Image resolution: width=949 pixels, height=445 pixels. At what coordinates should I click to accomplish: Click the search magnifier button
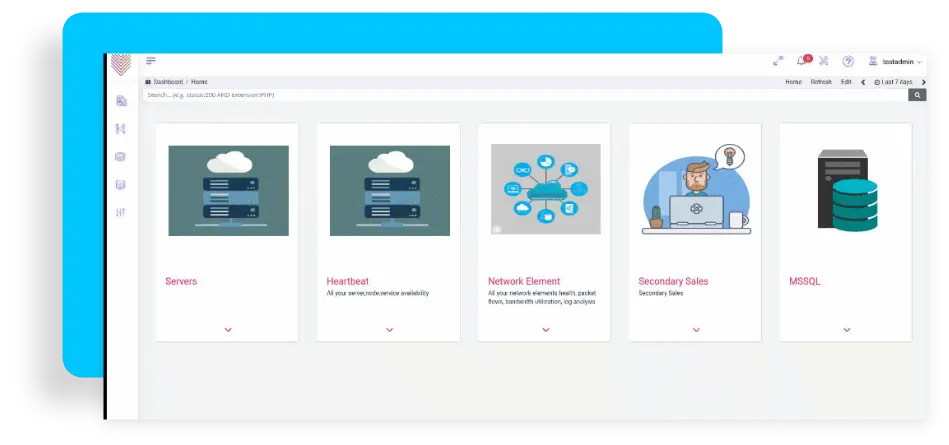tap(917, 95)
